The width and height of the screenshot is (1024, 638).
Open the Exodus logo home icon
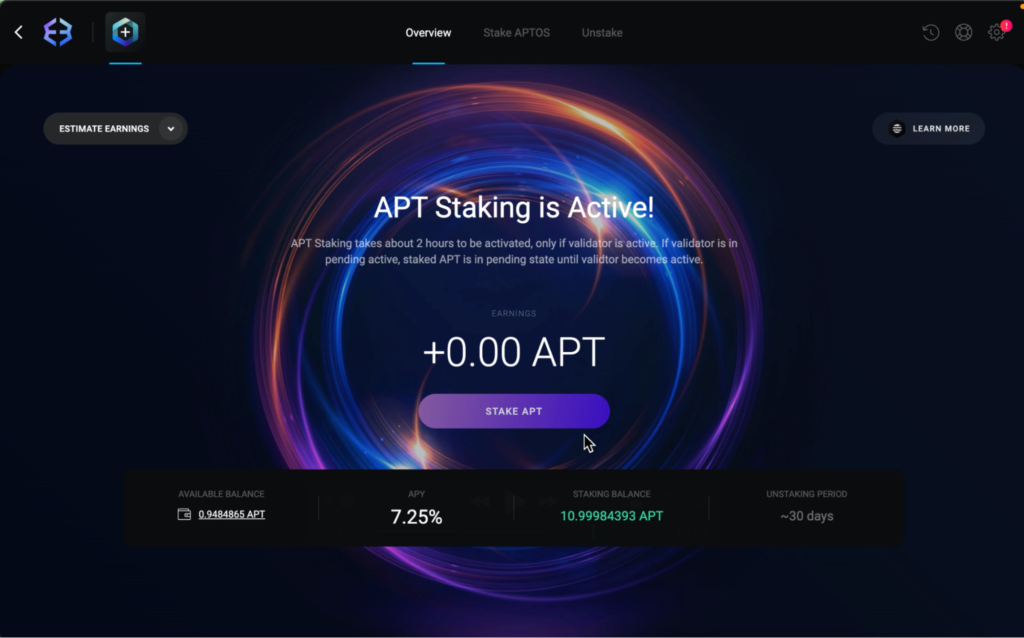(x=57, y=32)
